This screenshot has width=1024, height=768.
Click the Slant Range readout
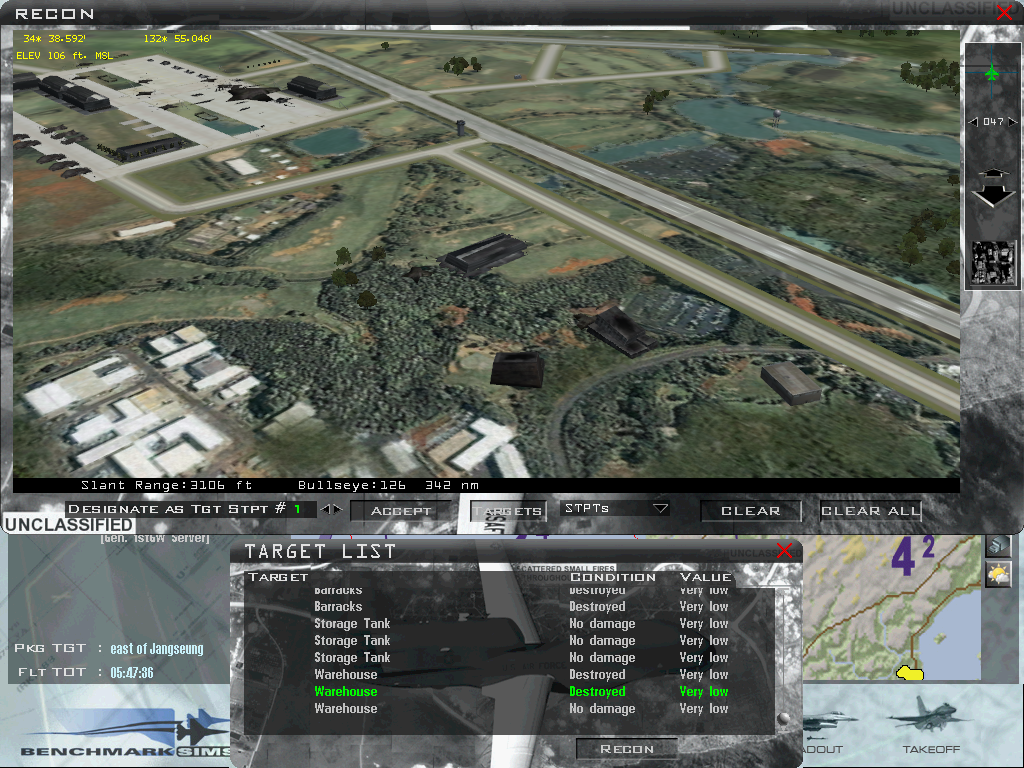[x=167, y=485]
